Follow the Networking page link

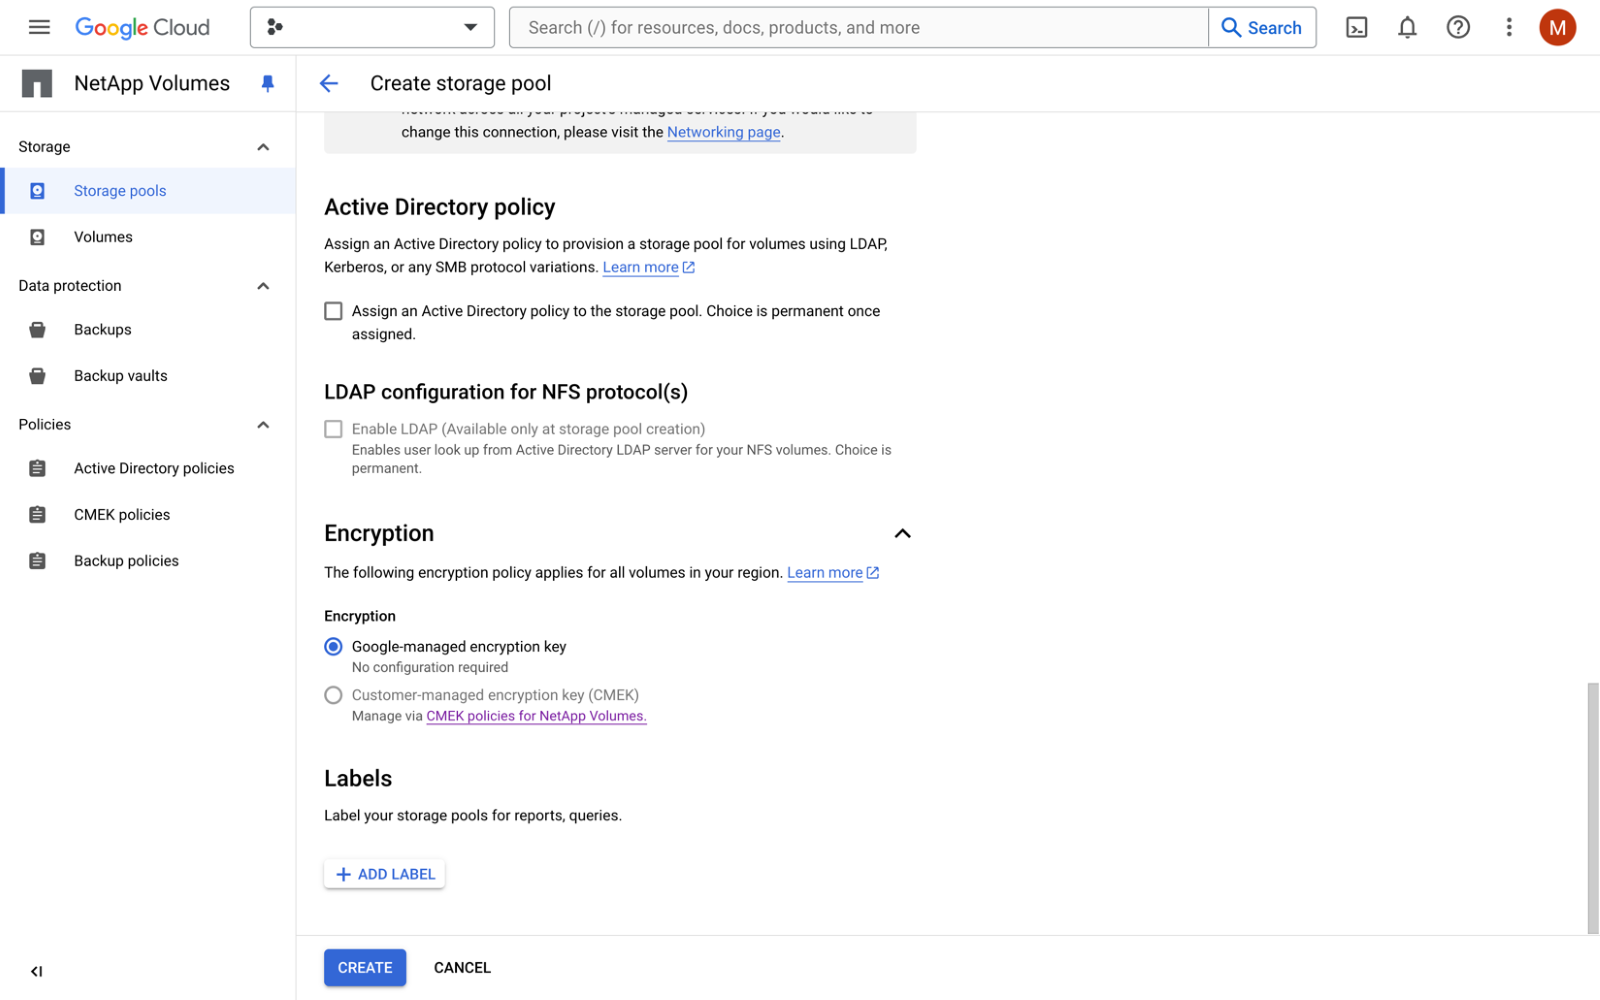tap(723, 132)
